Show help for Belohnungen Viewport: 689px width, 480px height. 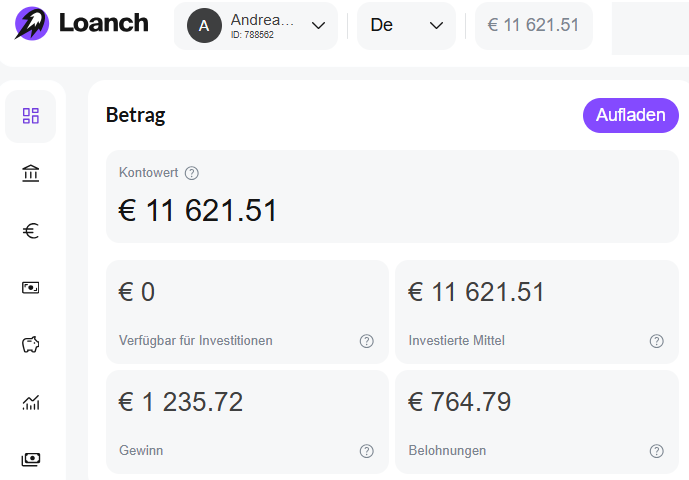pyautogui.click(x=656, y=451)
